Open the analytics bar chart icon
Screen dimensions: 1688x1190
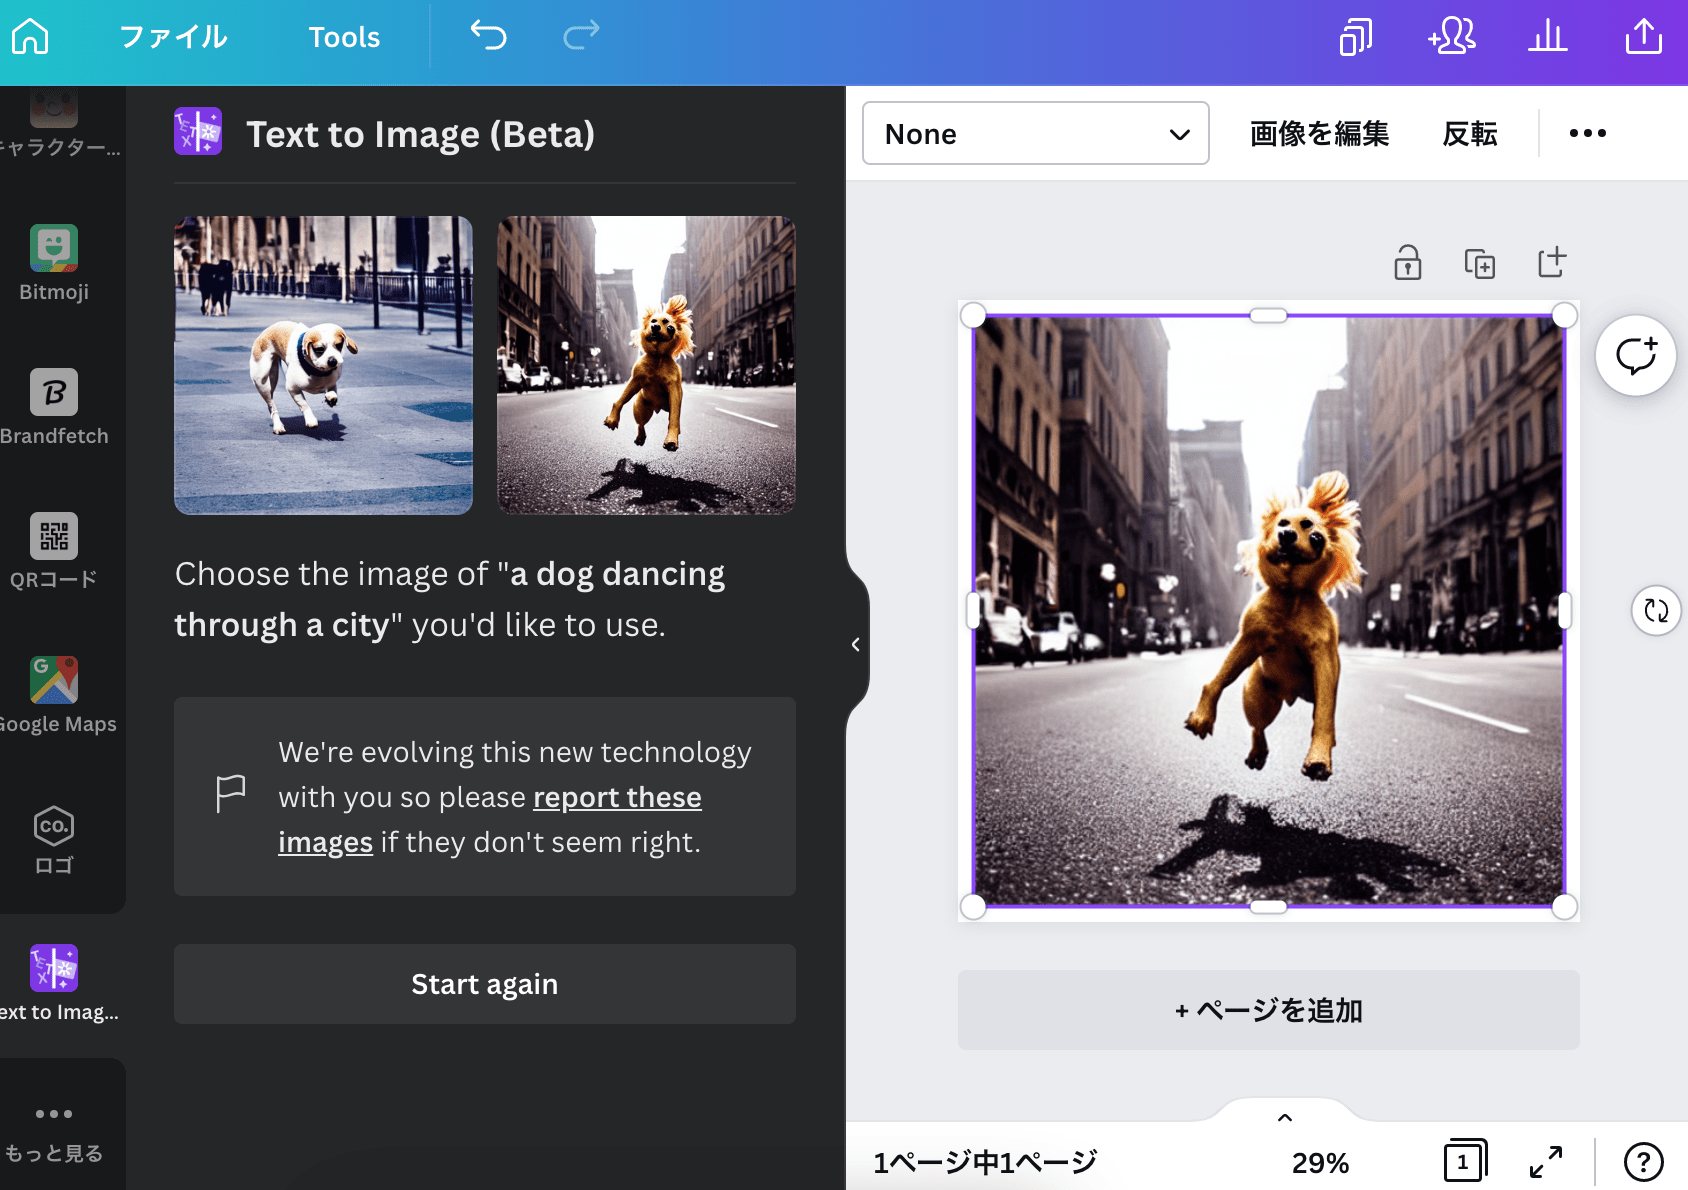[x=1547, y=37]
